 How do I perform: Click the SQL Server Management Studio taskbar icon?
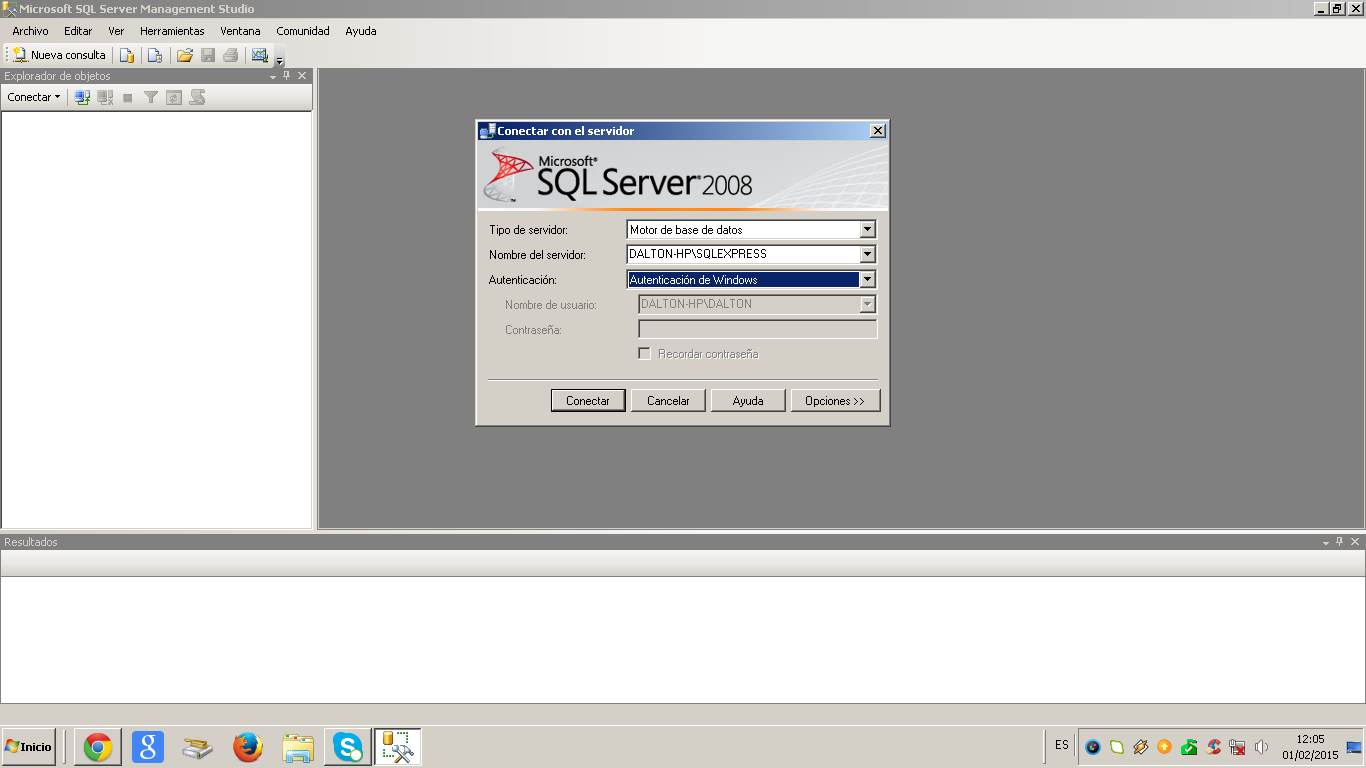point(398,747)
